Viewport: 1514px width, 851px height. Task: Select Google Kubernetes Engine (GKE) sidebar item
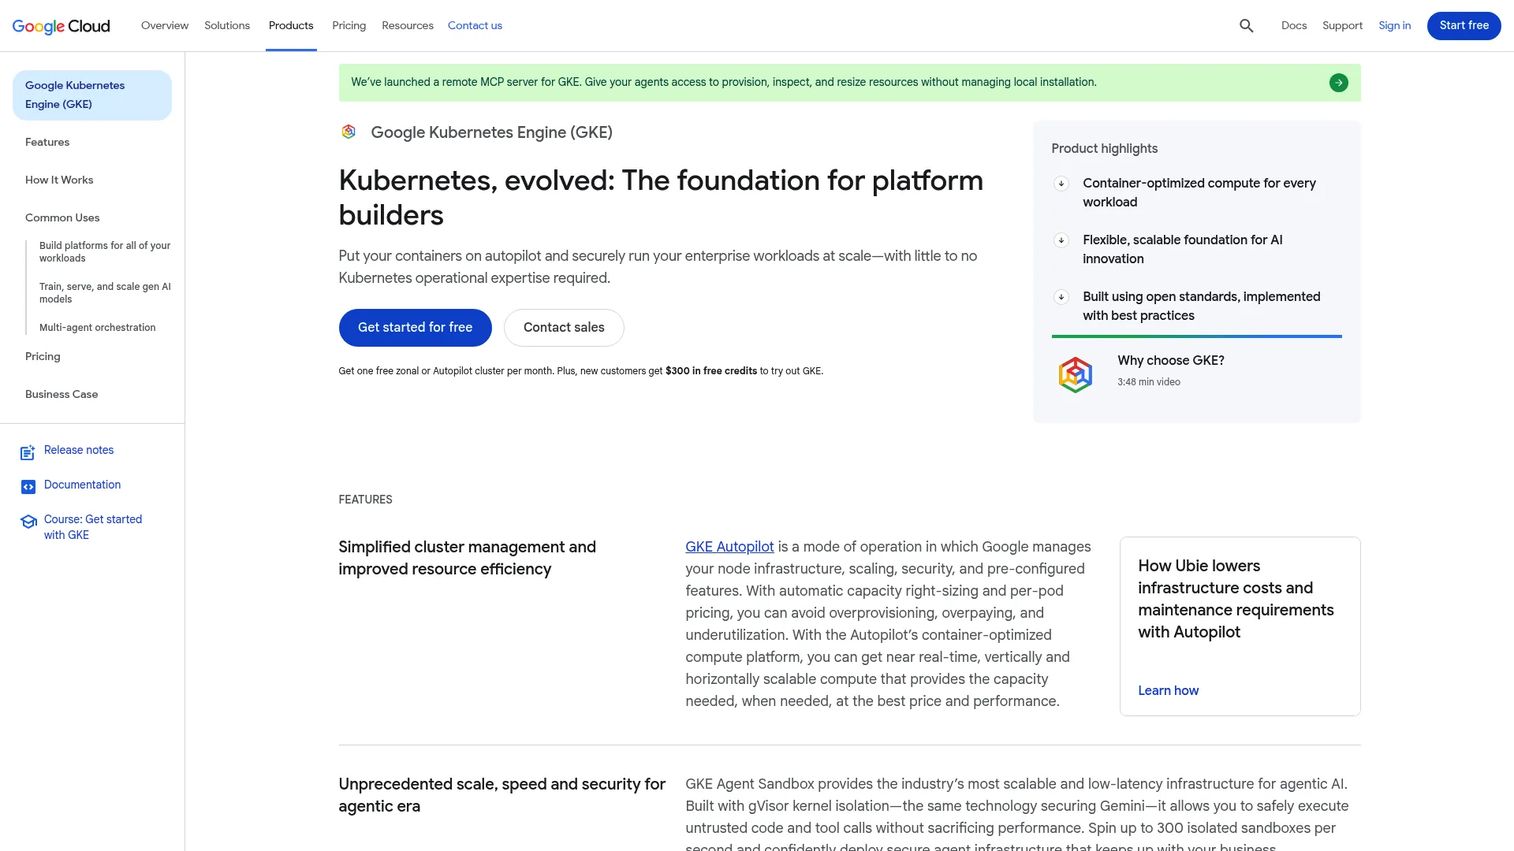92,95
